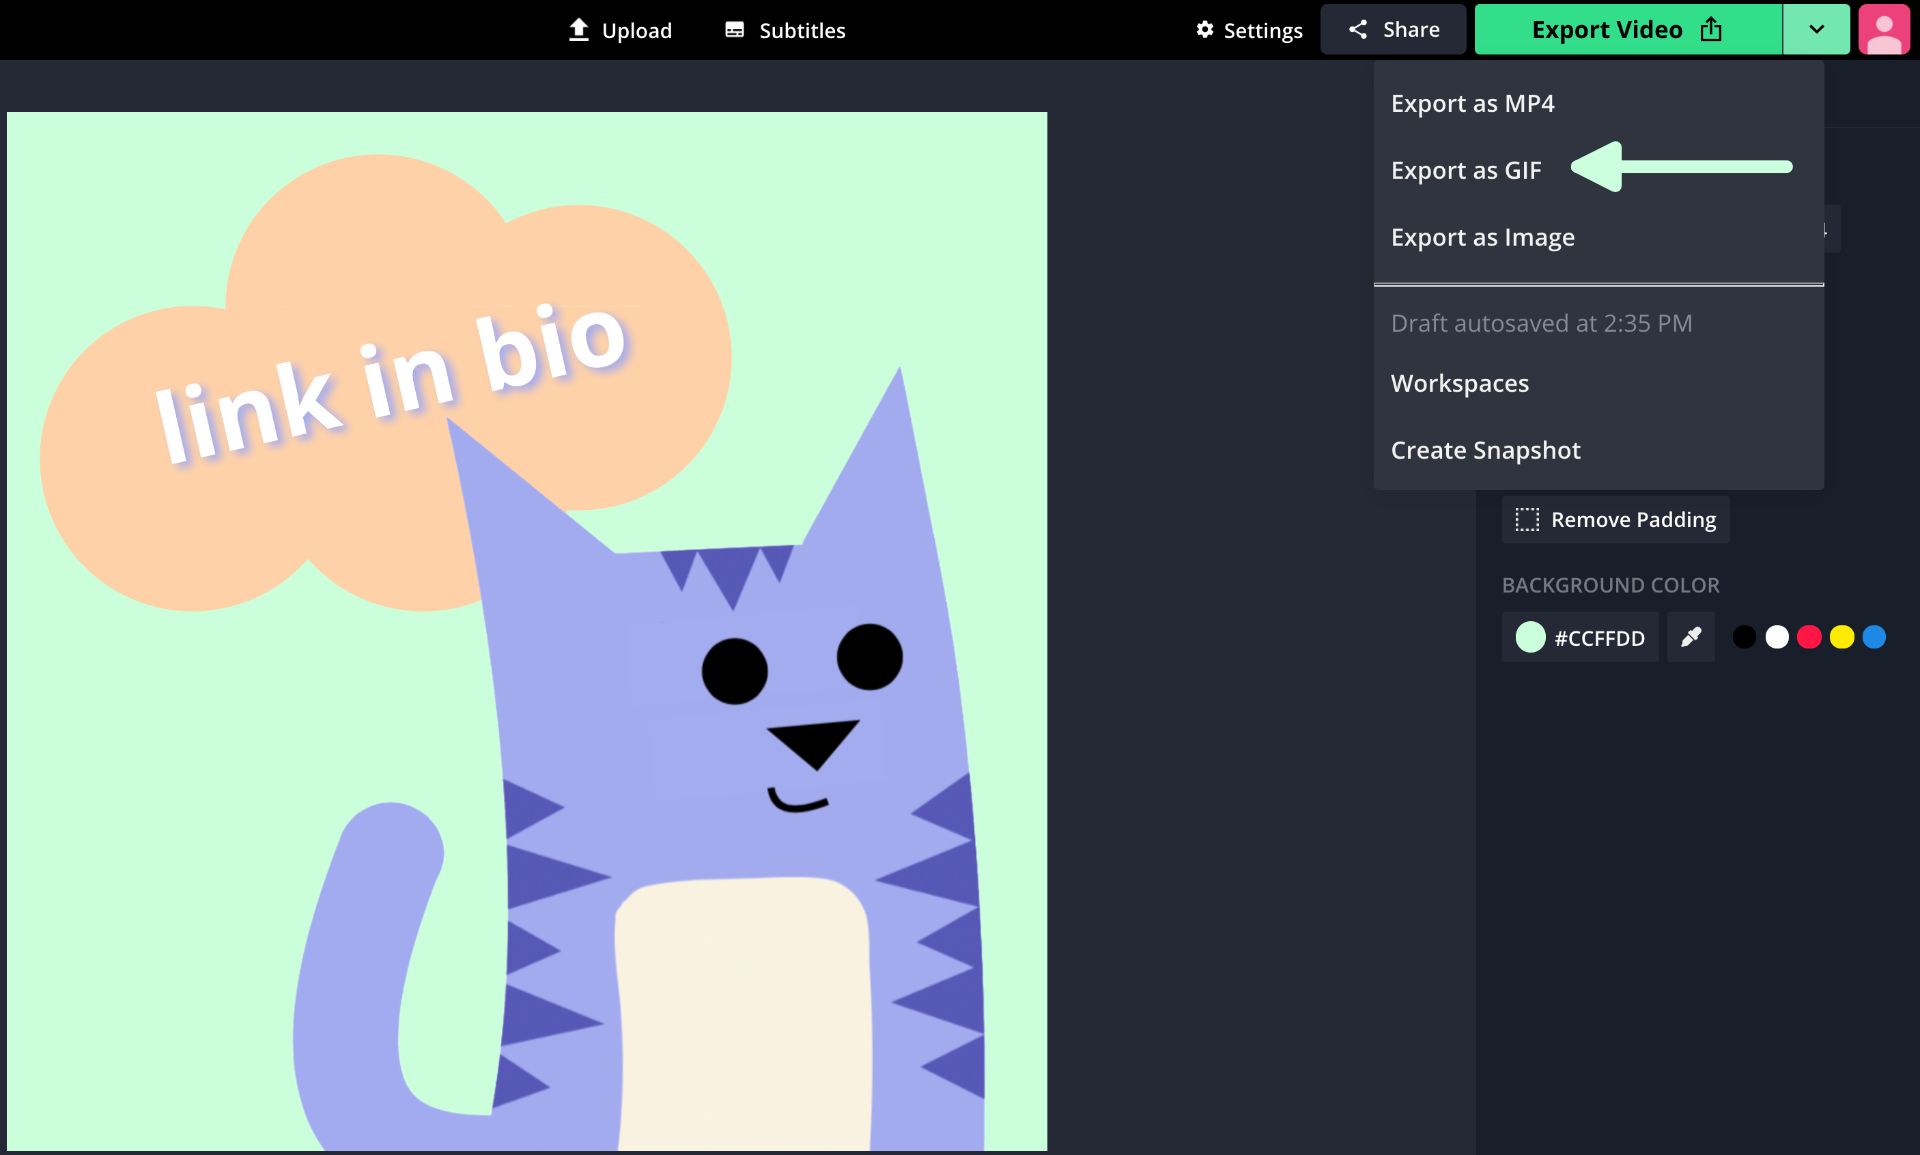The width and height of the screenshot is (1920, 1155).
Task: Choose Export as MP4
Action: click(1472, 104)
